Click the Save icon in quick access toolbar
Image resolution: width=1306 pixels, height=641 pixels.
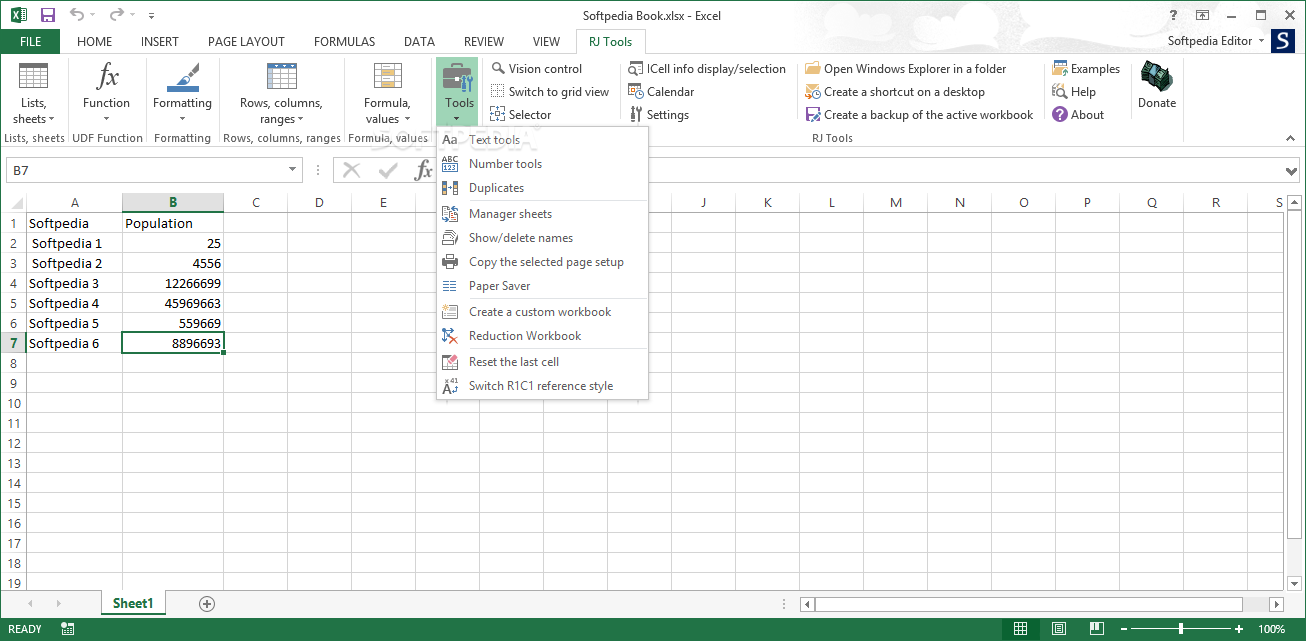coord(48,15)
